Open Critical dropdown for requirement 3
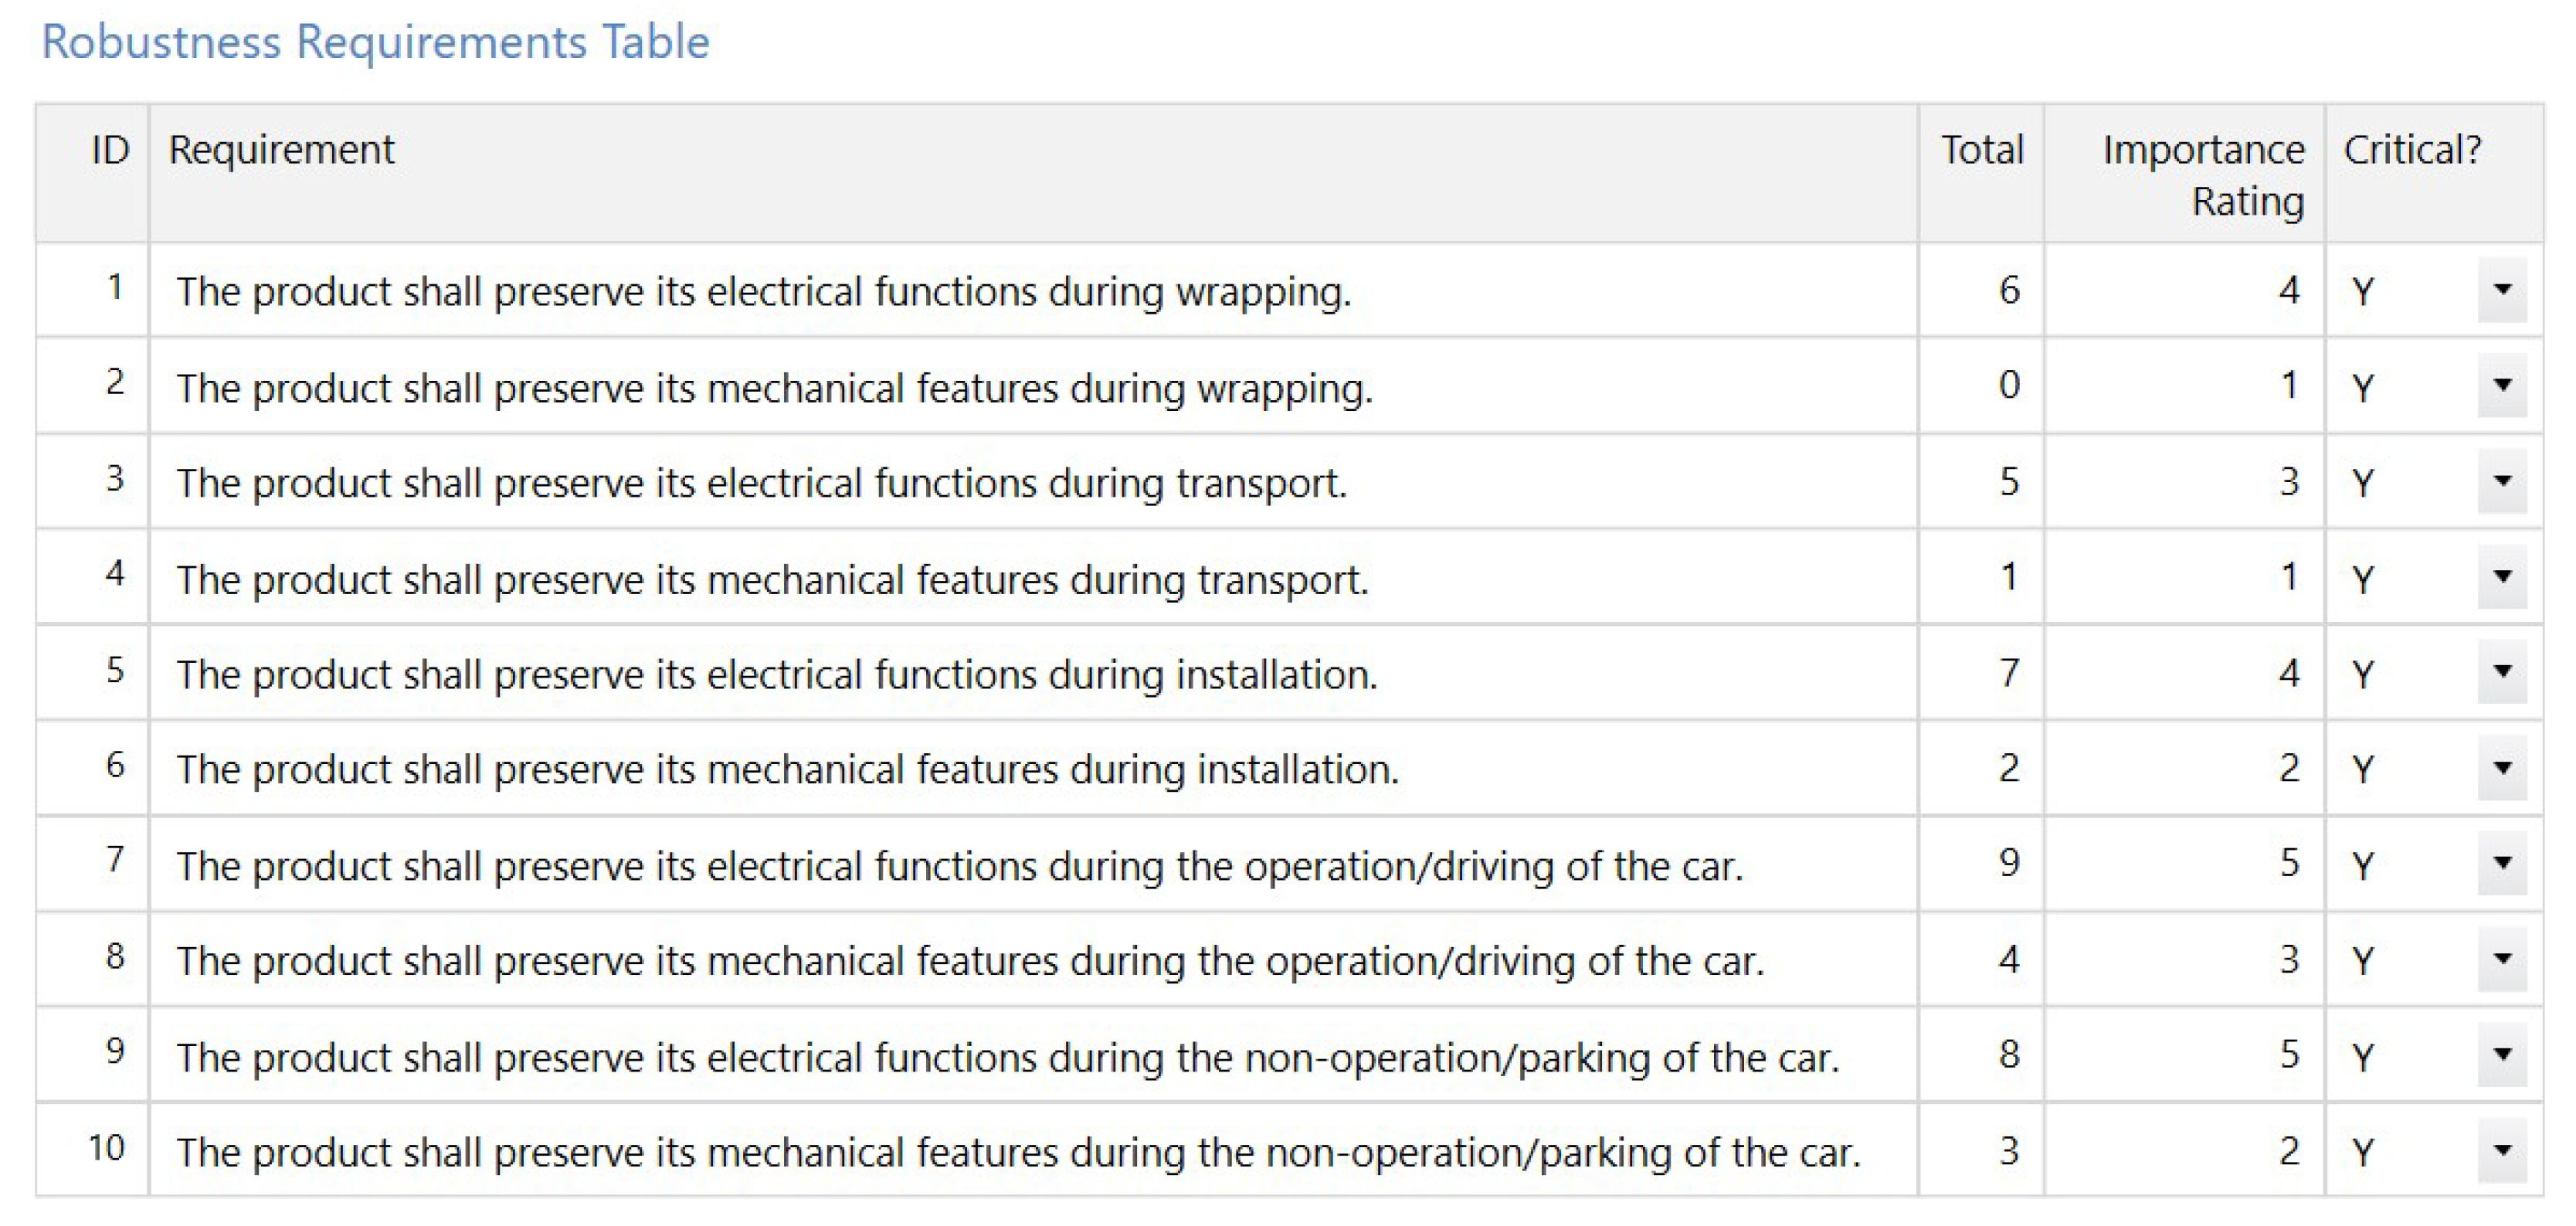Viewport: 2576px width, 1226px height. pos(2501,481)
